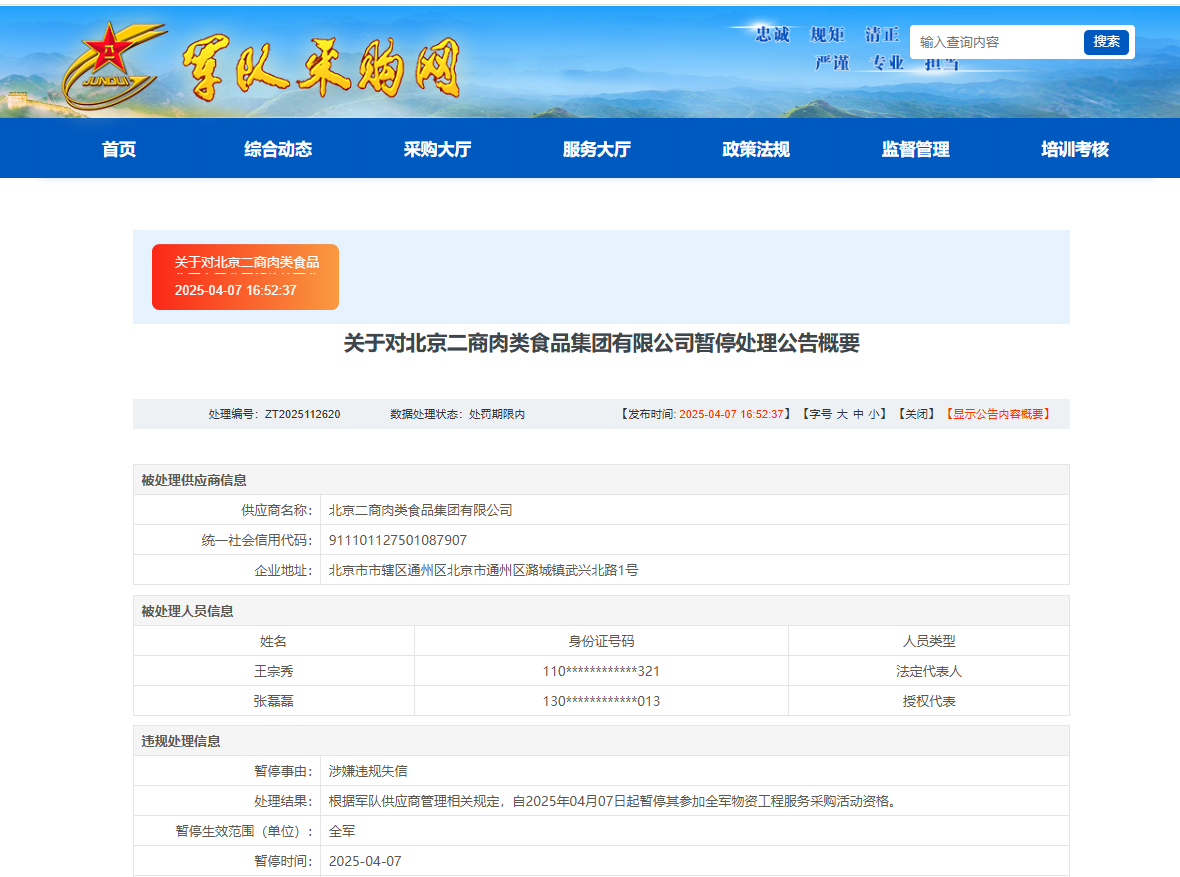Image resolution: width=1180 pixels, height=877 pixels.
Task: Click the 搜索 search button
Action: click(1106, 42)
